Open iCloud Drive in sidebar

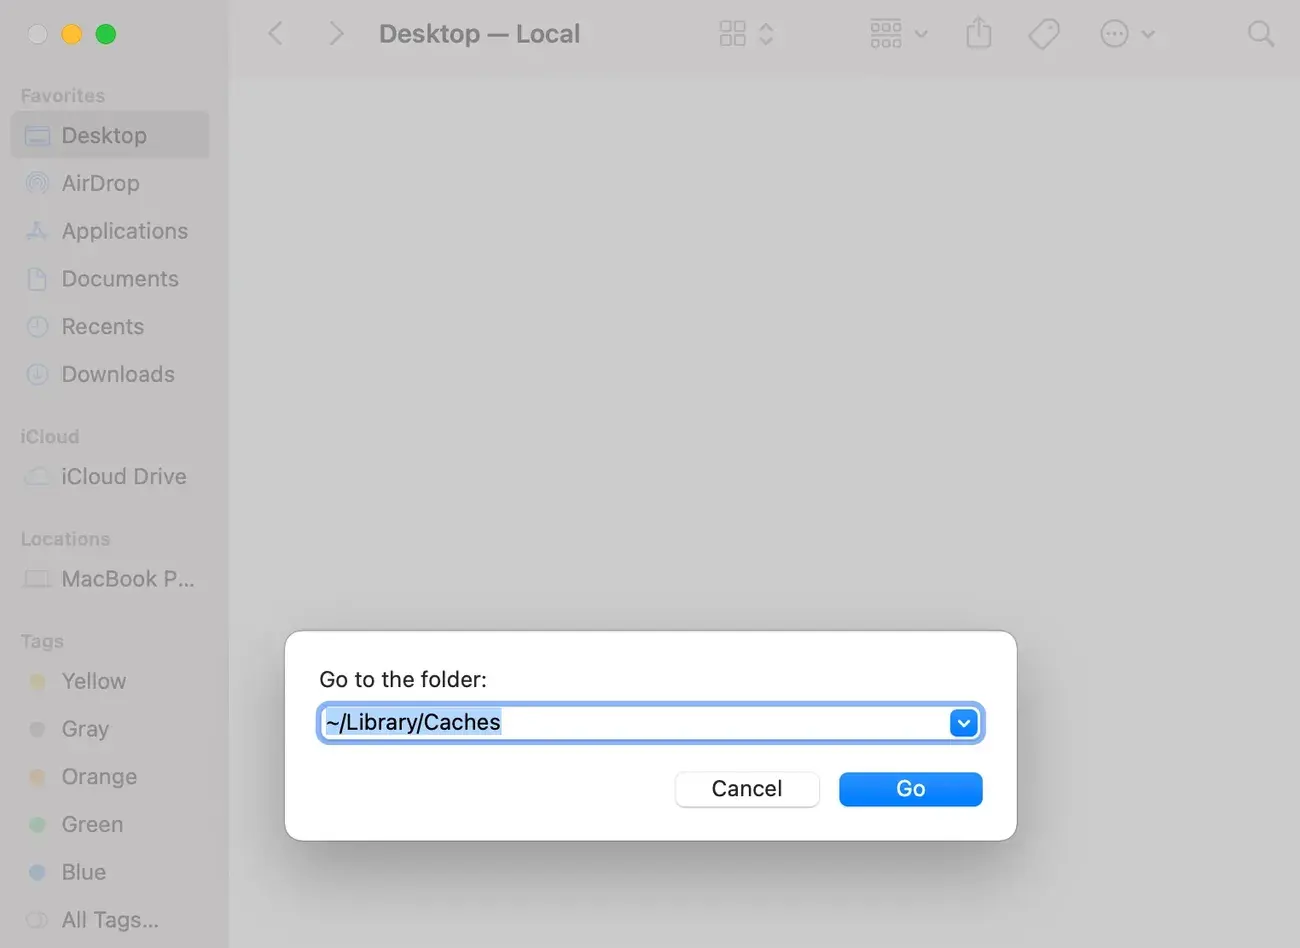pyautogui.click(x=123, y=477)
